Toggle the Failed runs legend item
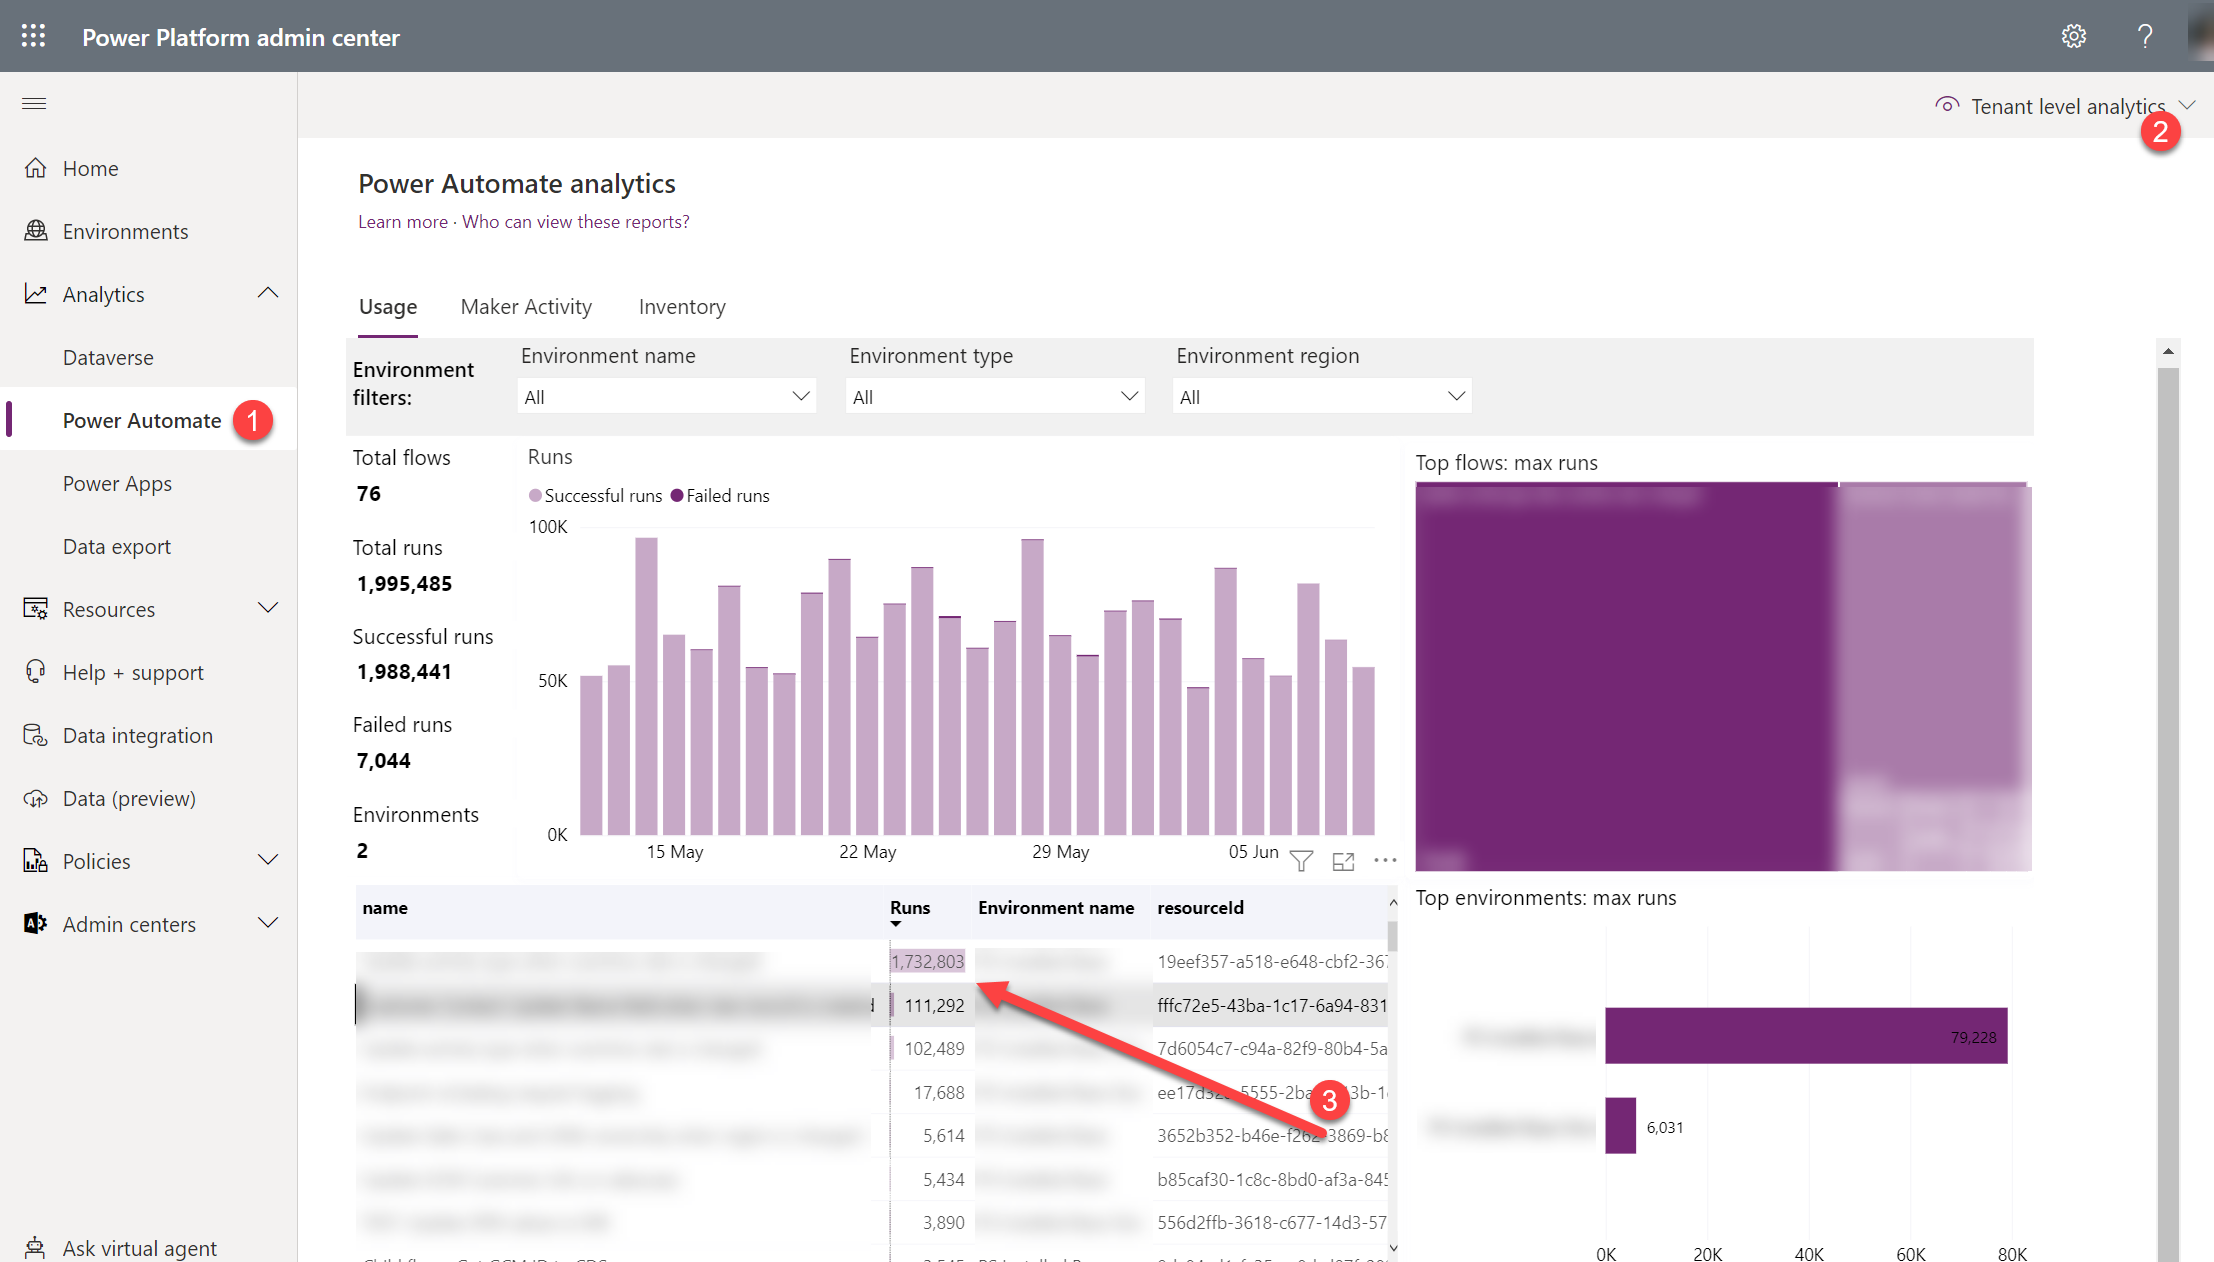 720,496
